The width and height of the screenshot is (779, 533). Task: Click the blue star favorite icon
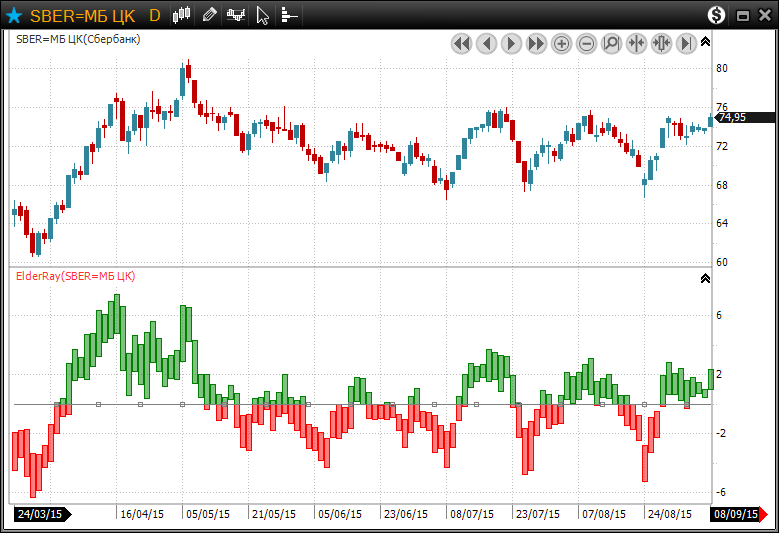(x=14, y=15)
